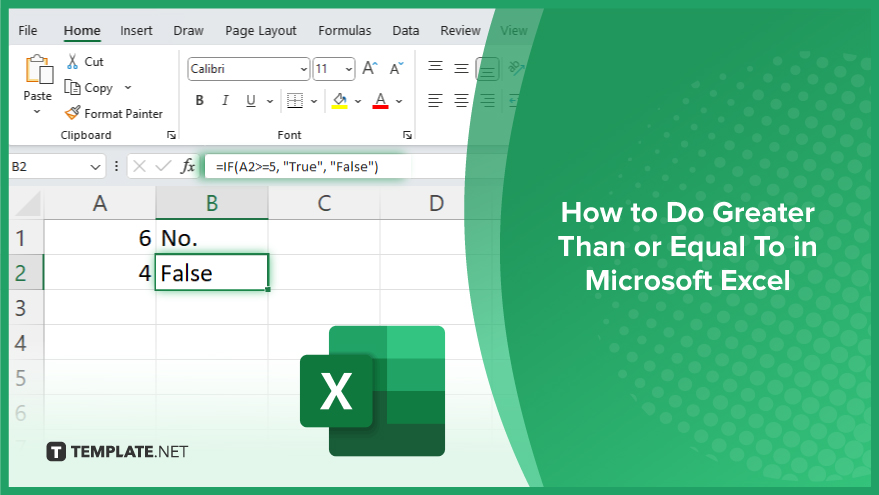Open the Paste options dropdown arrow
This screenshot has width=879, height=495.
[x=37, y=112]
